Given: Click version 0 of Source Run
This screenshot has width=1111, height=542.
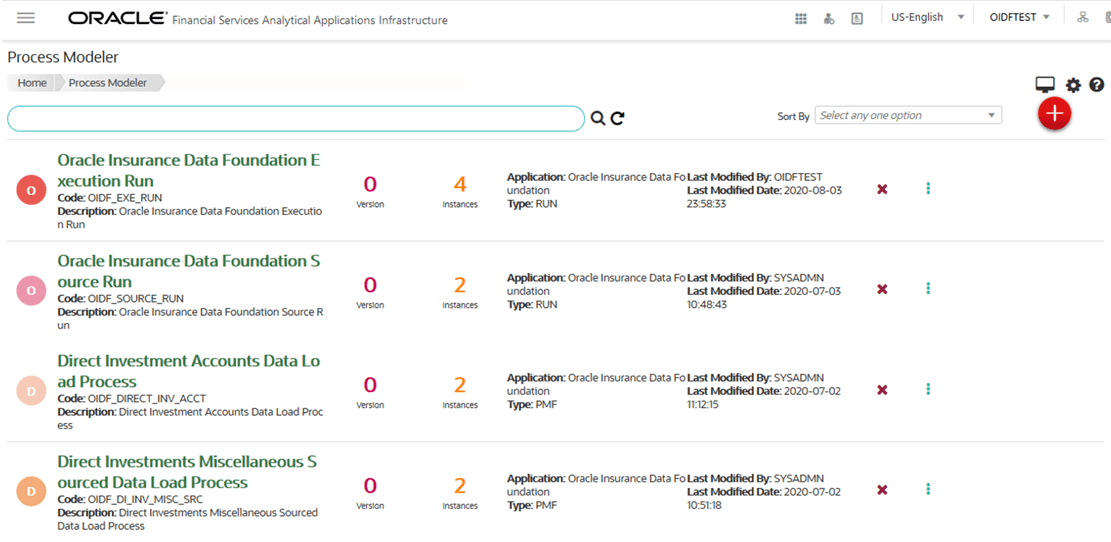Looking at the screenshot, I should [370, 285].
